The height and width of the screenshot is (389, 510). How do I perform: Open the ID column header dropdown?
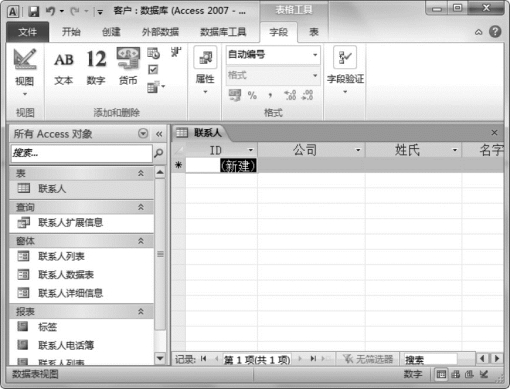click(x=251, y=150)
